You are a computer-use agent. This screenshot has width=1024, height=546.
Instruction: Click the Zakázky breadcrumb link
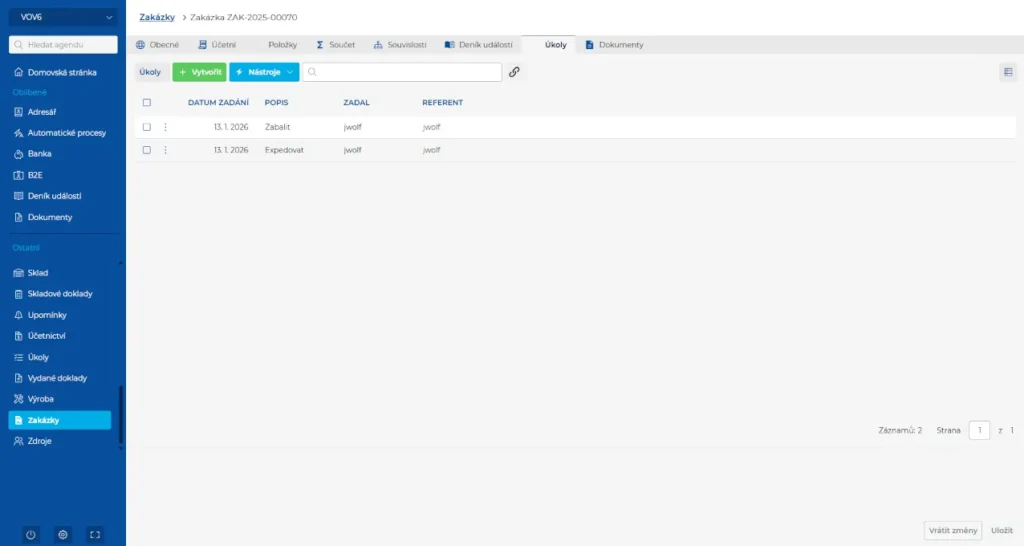pyautogui.click(x=157, y=17)
